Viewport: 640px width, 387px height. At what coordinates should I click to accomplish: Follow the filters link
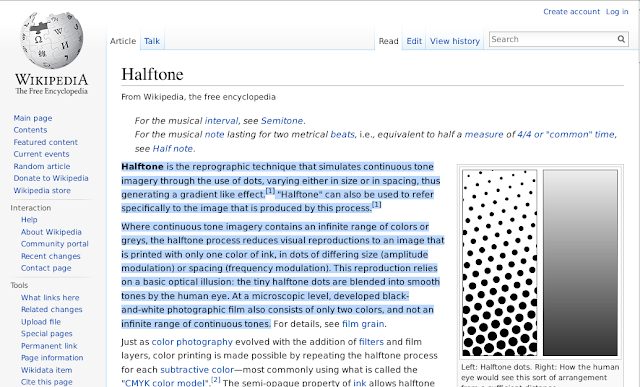pyautogui.click(x=371, y=342)
